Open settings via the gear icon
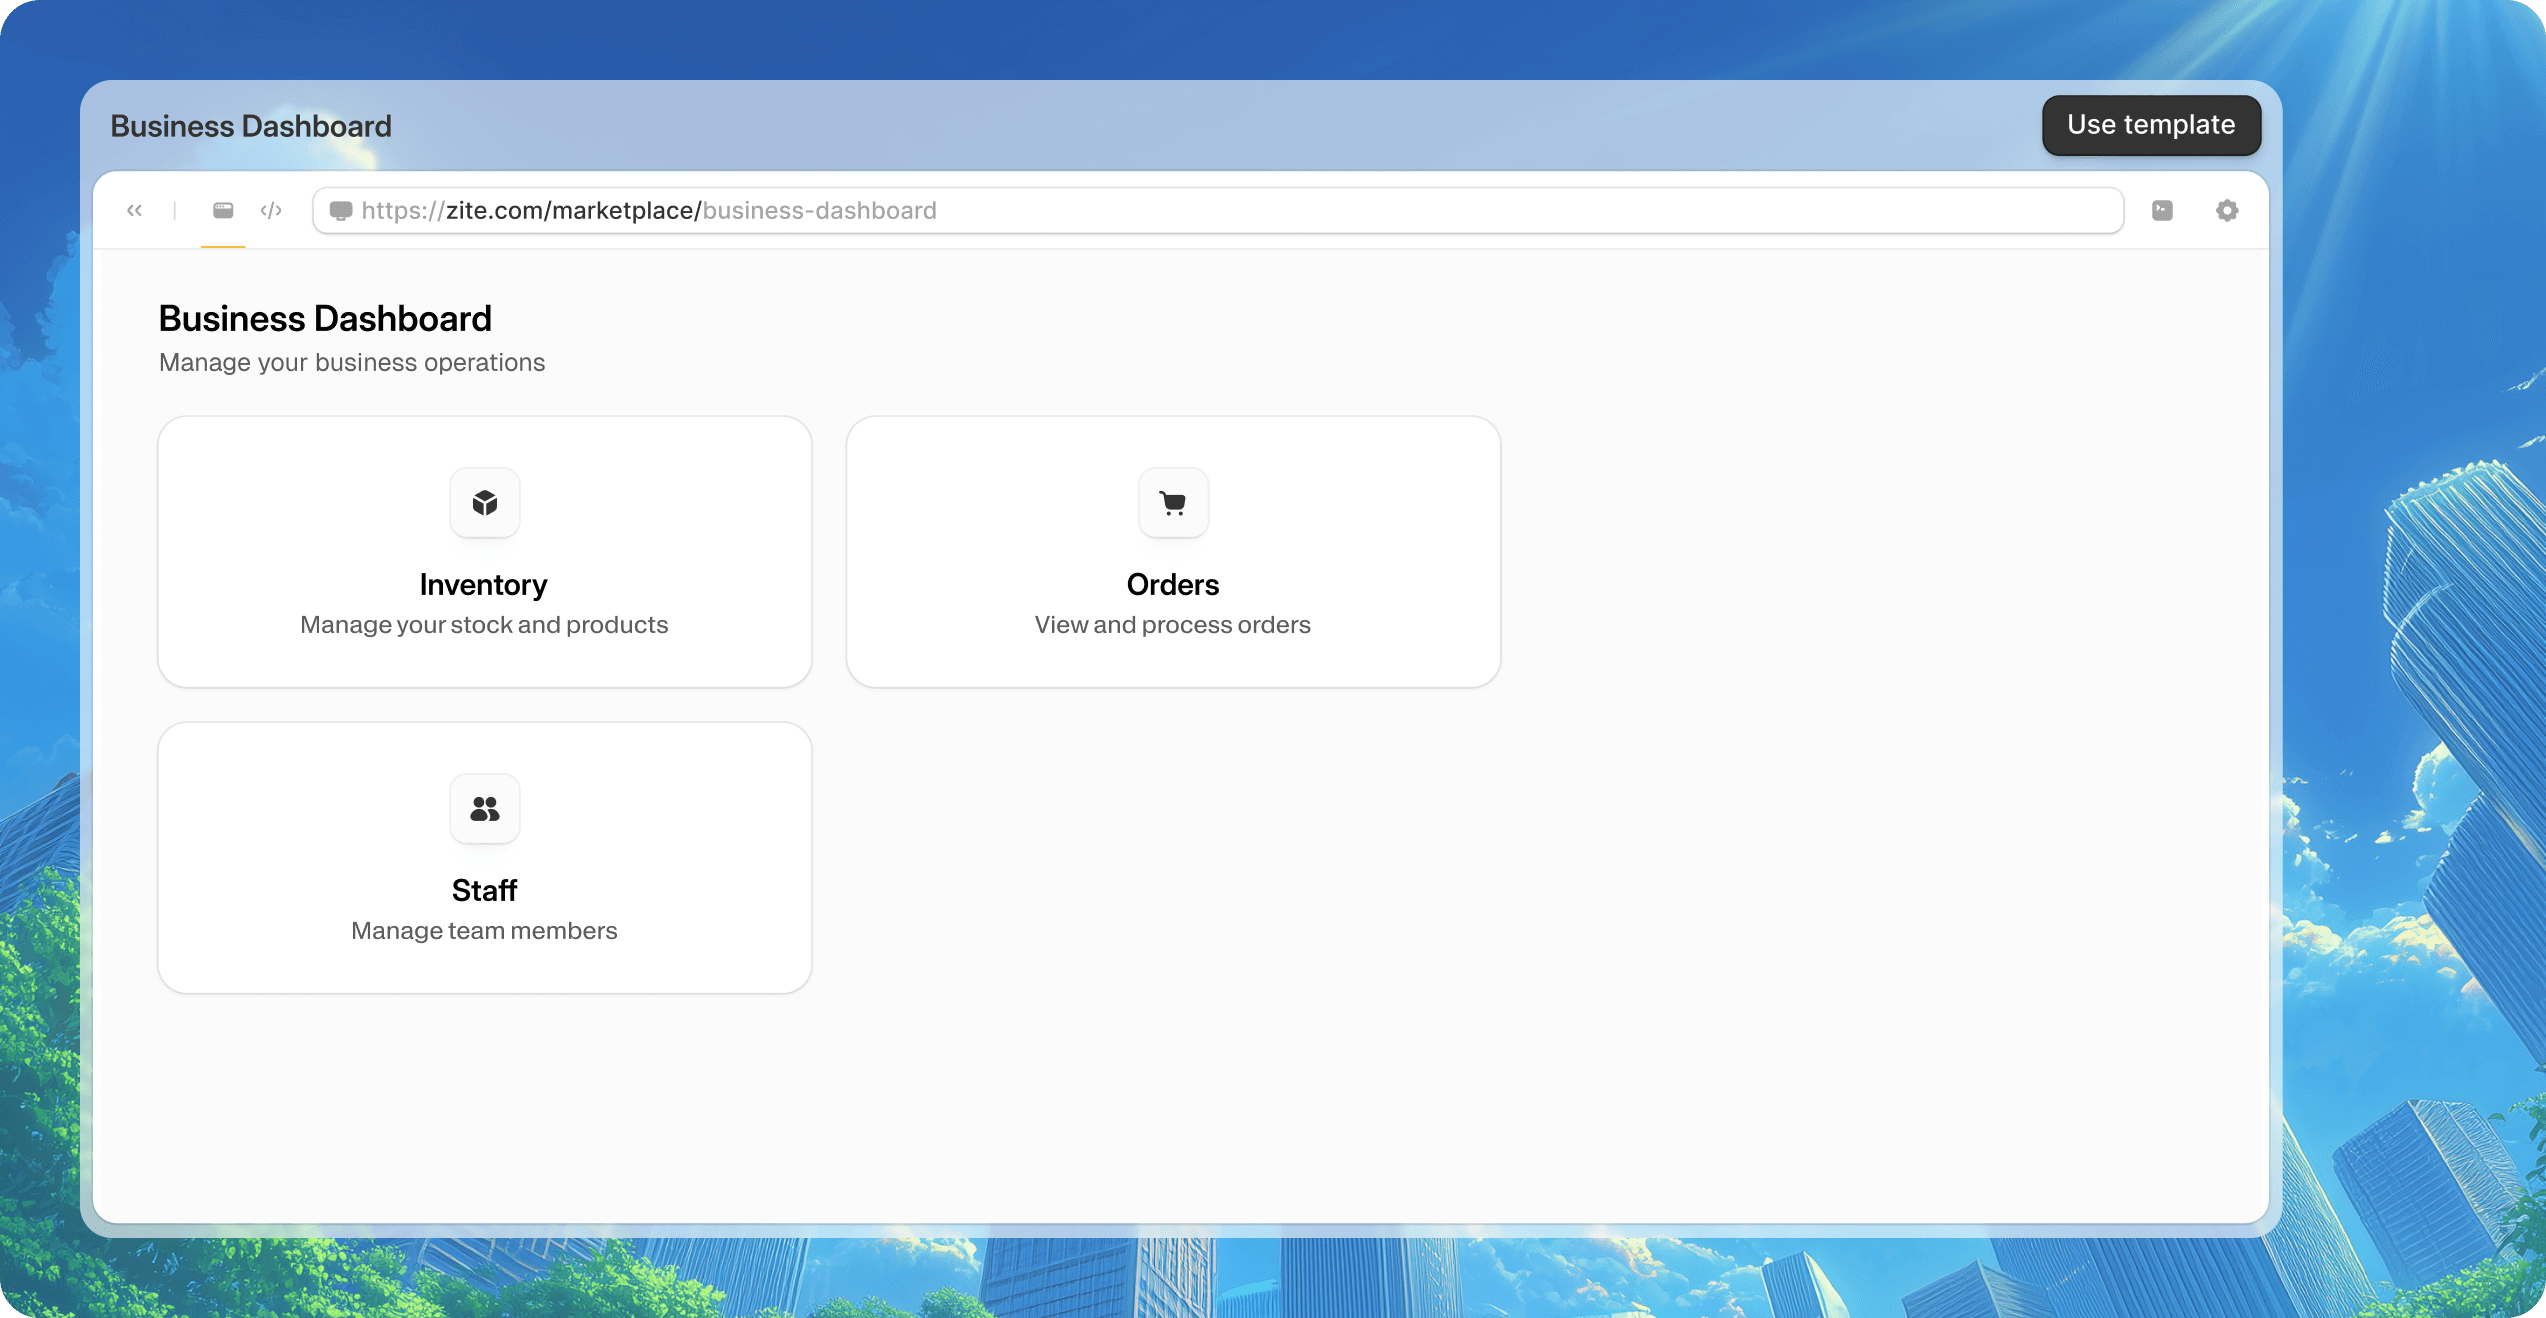Viewport: 2546px width, 1318px height. [x=2227, y=210]
